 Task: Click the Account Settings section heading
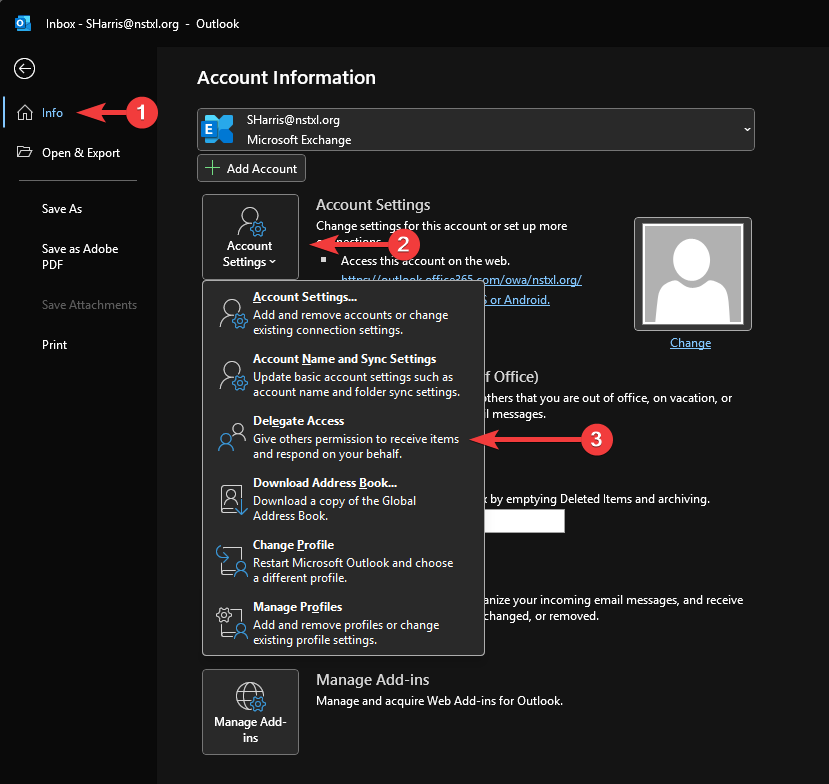[x=373, y=205]
